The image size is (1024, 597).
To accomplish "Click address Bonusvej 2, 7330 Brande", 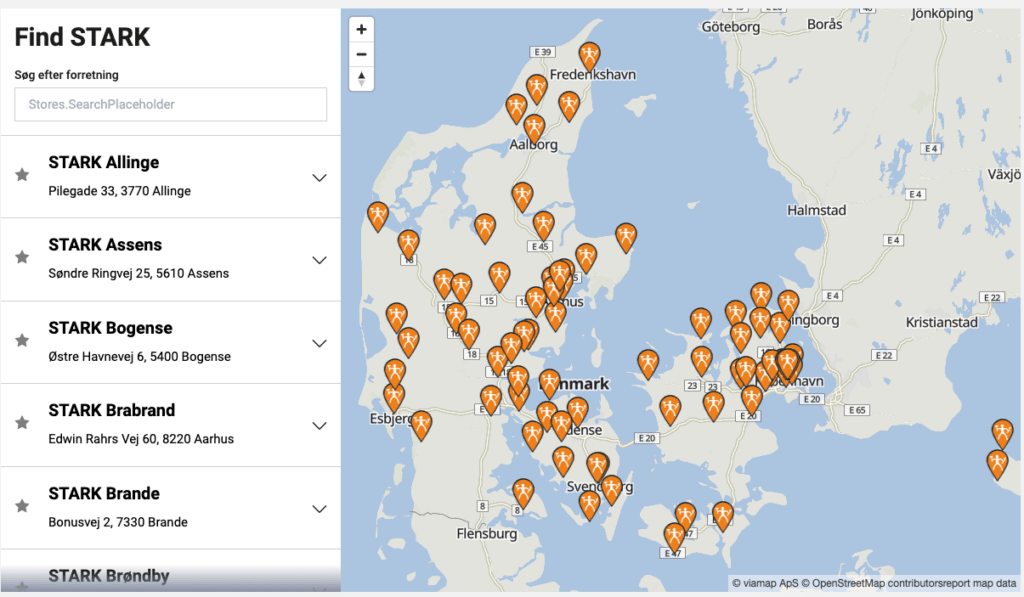I will point(118,522).
